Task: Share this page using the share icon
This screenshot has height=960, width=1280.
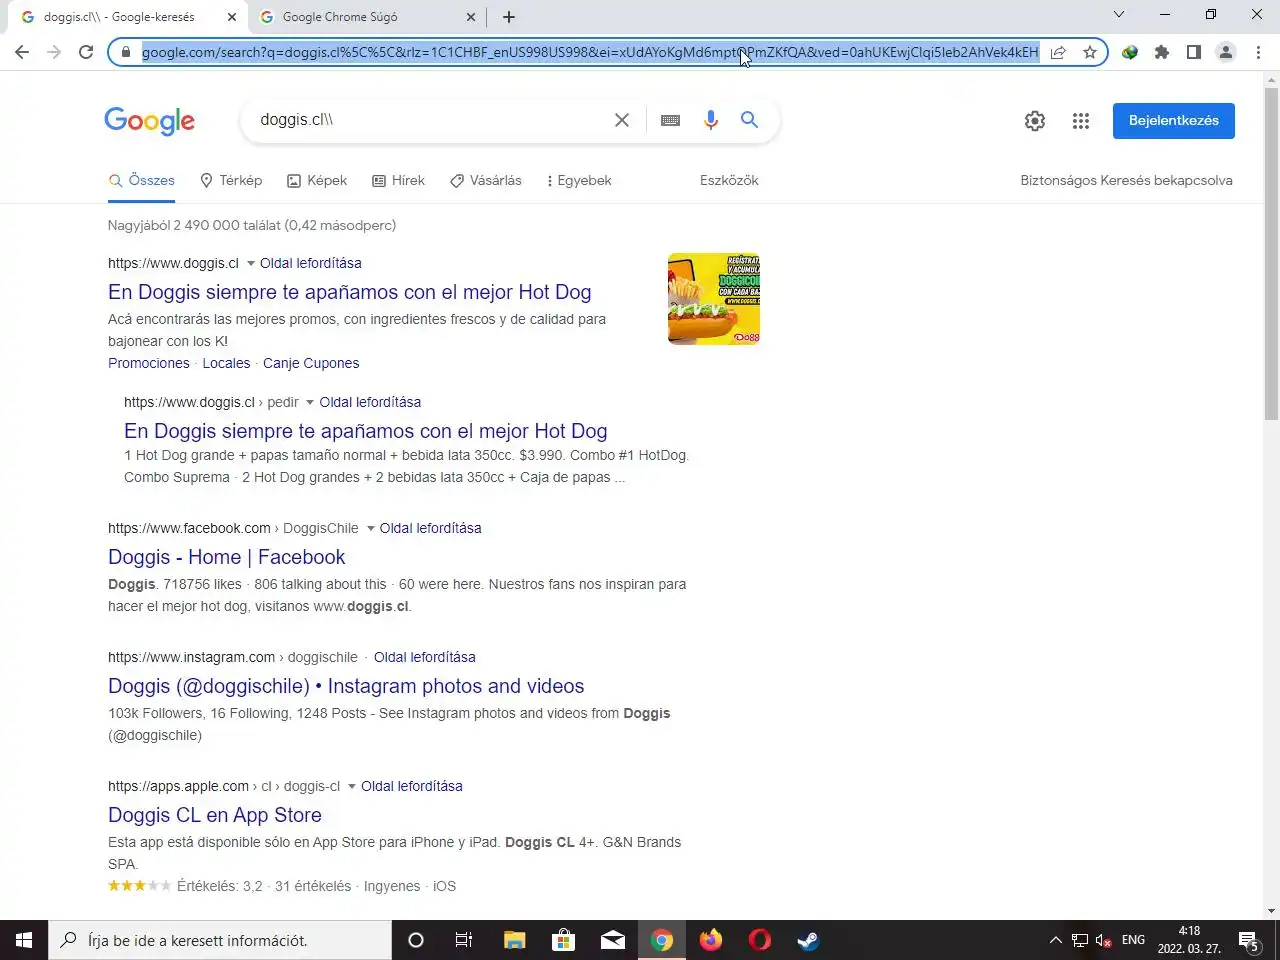Action: click(x=1058, y=52)
